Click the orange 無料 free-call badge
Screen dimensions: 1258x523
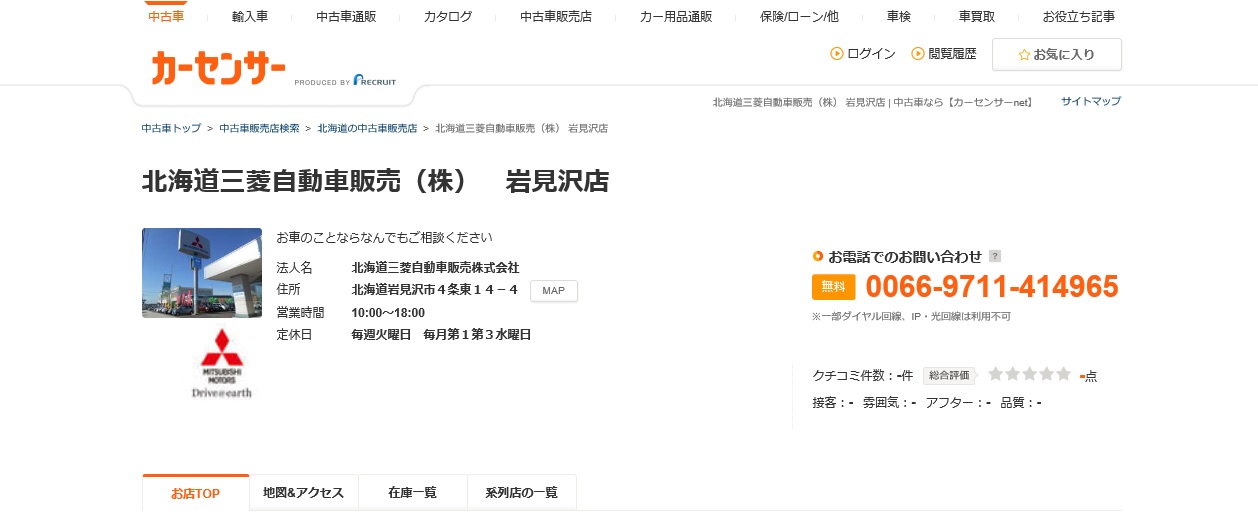[834, 287]
